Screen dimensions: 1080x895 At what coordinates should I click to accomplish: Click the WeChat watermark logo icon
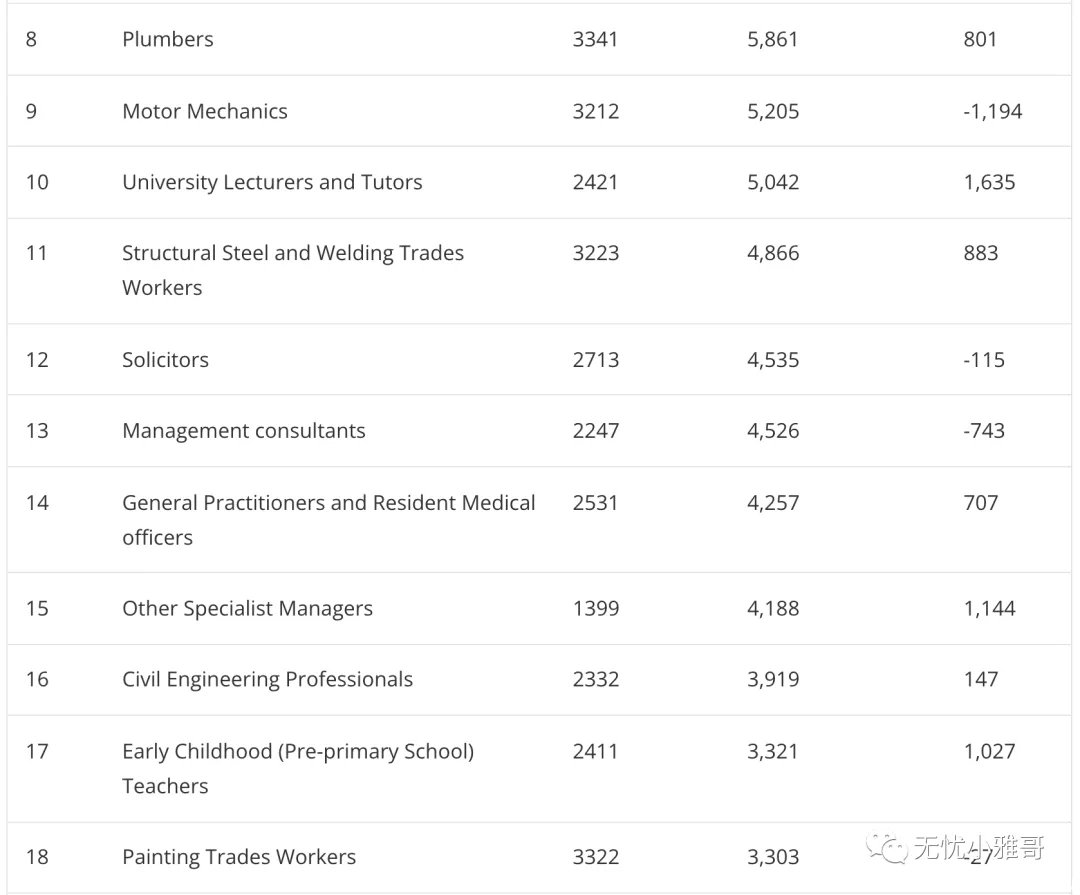pyautogui.click(x=887, y=847)
